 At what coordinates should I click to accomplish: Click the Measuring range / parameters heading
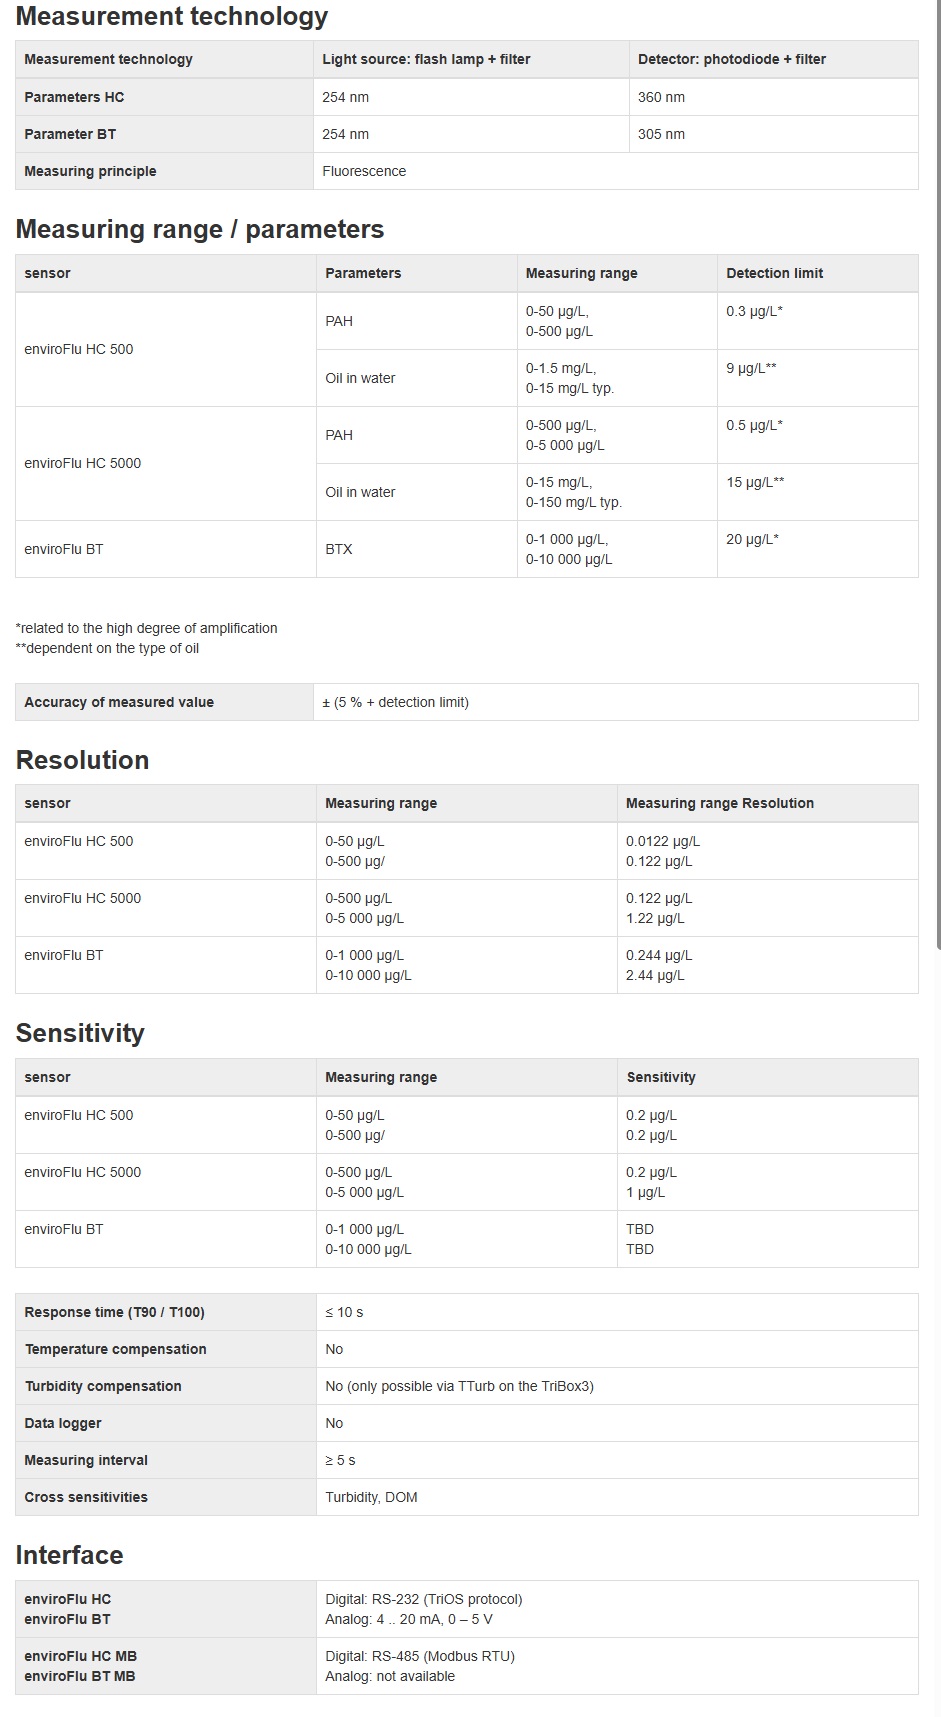pyautogui.click(x=200, y=229)
